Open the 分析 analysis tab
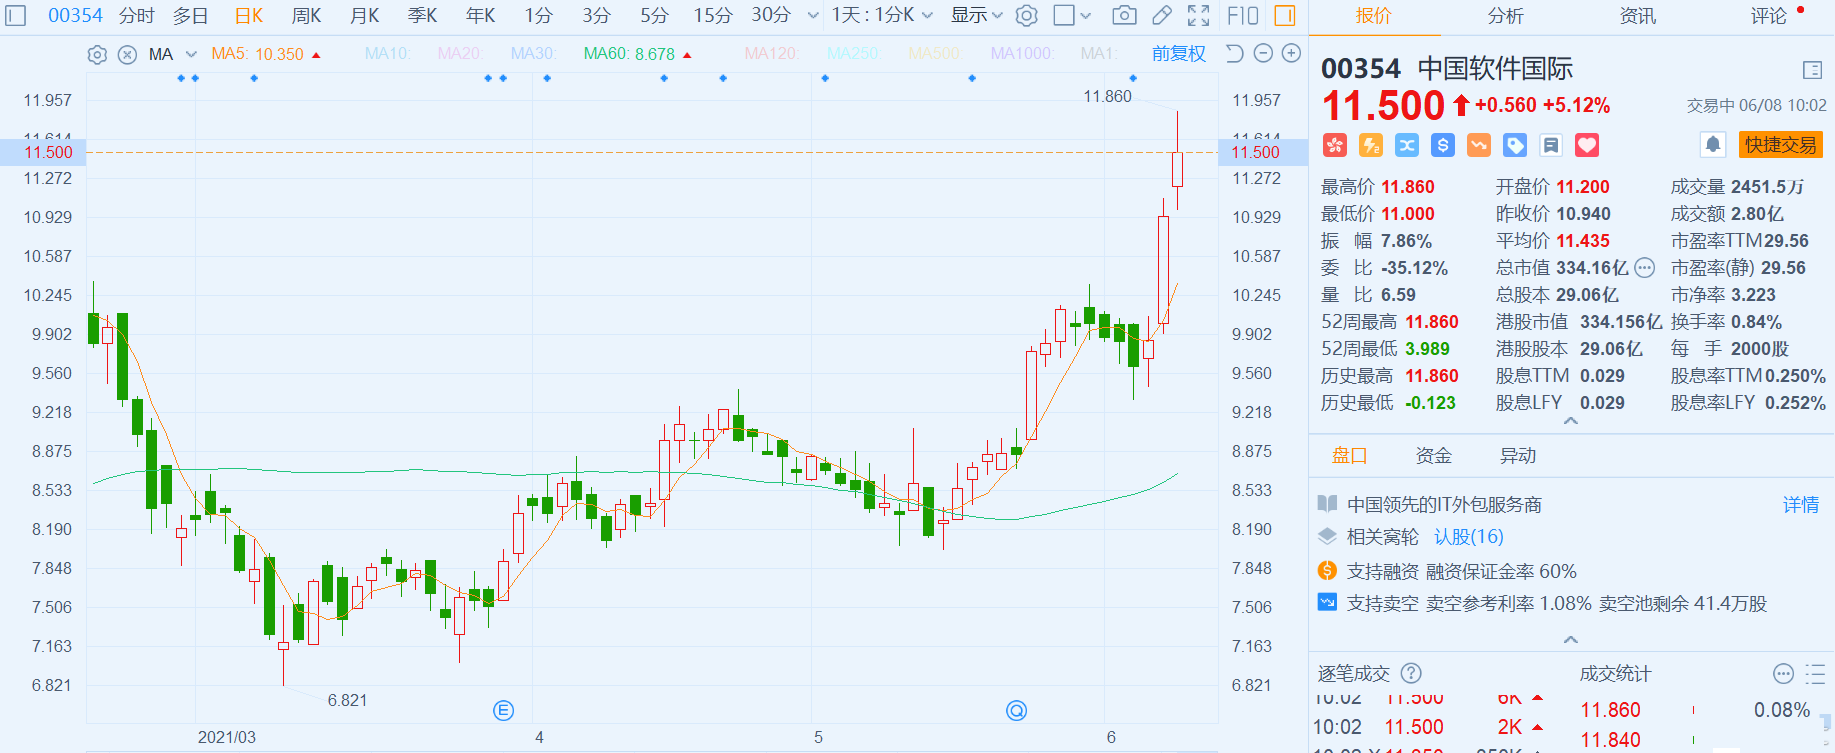The image size is (1835, 753). point(1506,16)
